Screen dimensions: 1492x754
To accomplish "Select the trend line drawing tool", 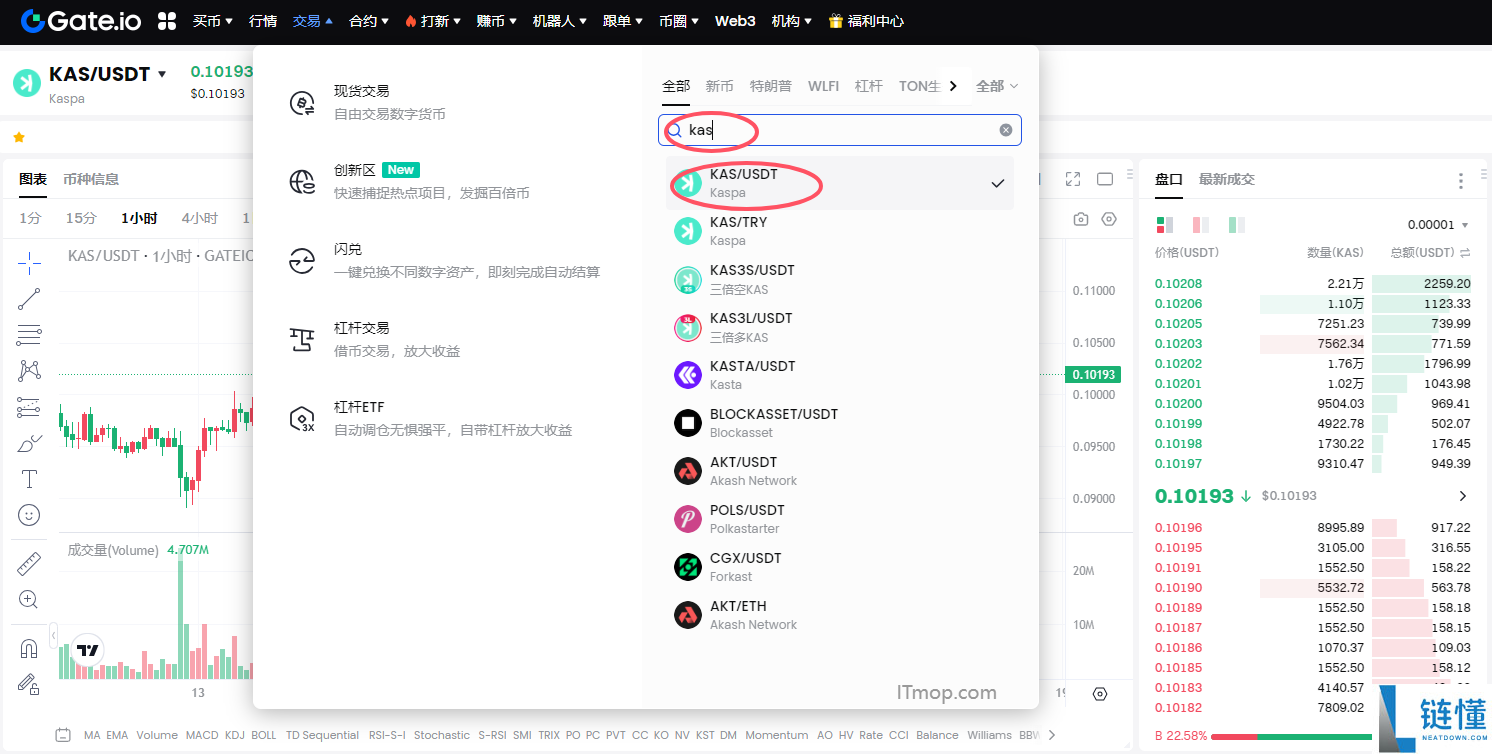I will [x=29, y=299].
